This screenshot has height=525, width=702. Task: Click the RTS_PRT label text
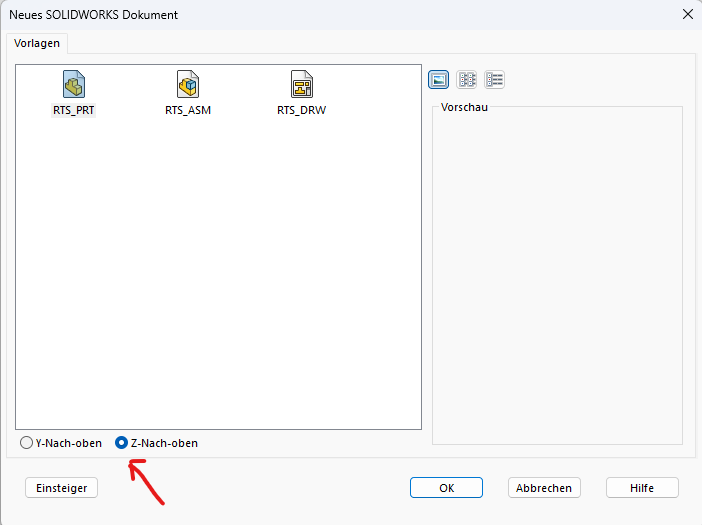coord(74,110)
